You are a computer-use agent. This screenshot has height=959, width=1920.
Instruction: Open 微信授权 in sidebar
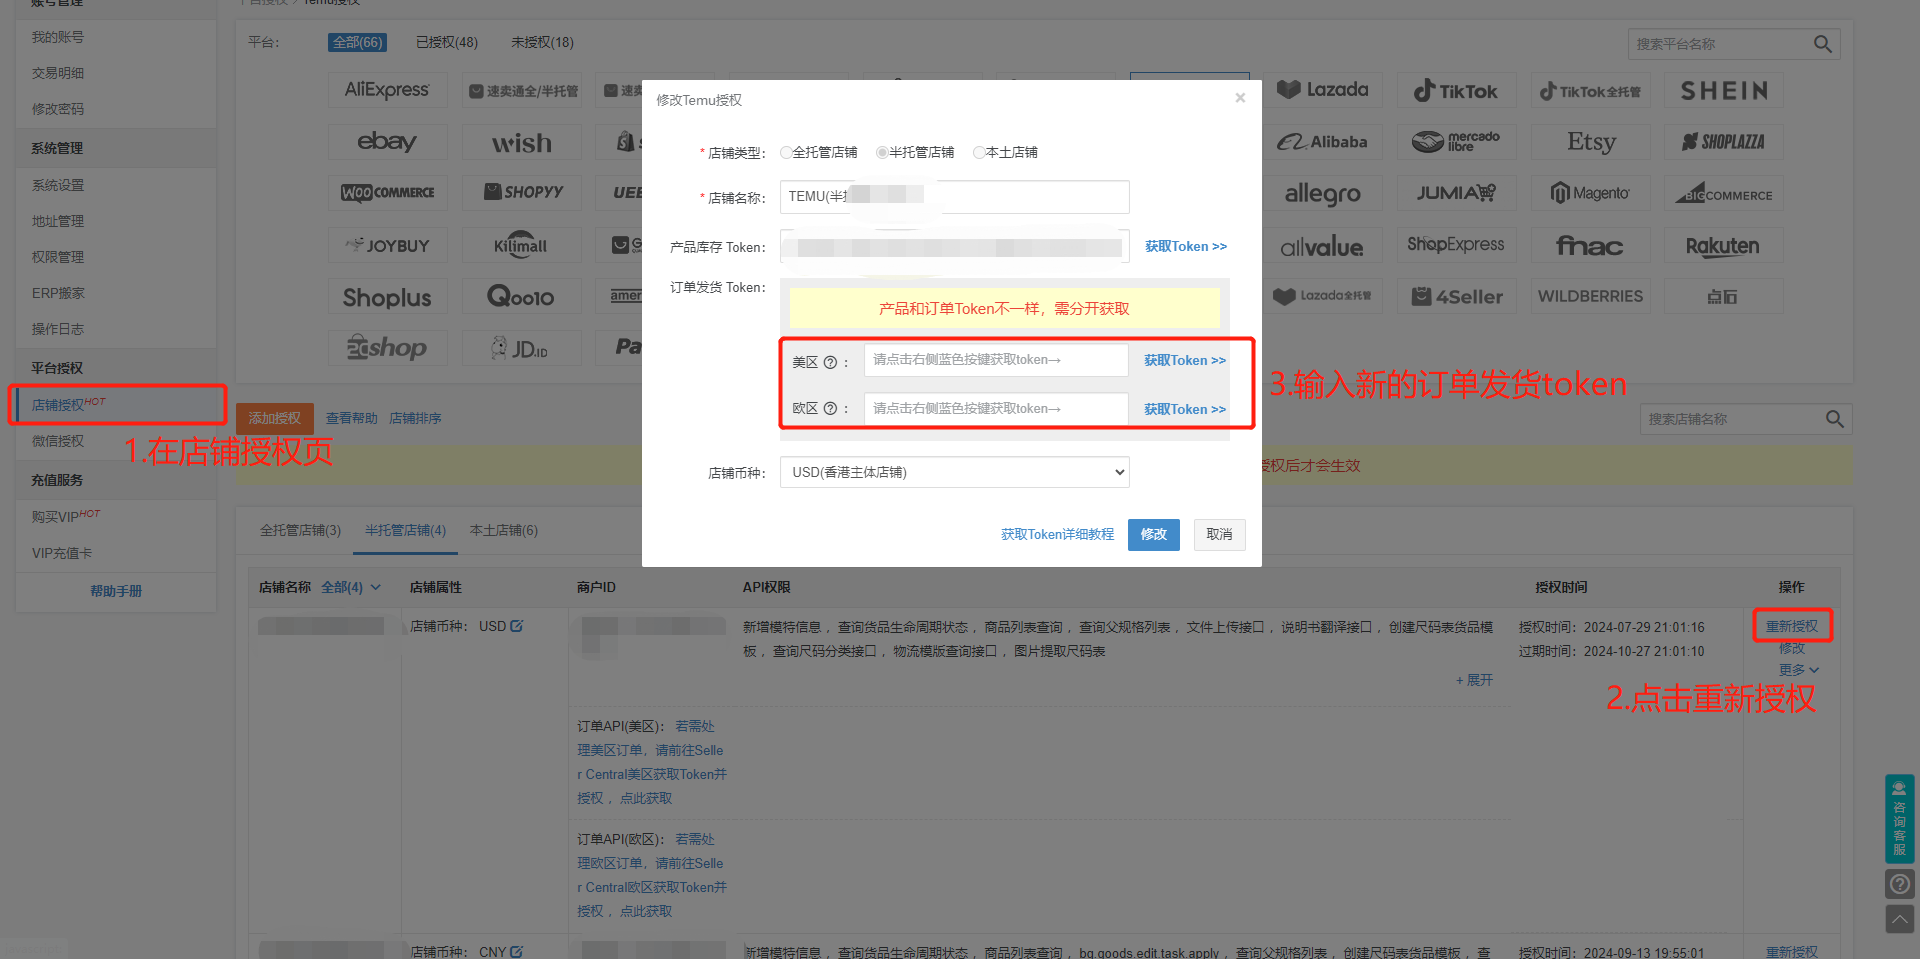[x=58, y=441]
